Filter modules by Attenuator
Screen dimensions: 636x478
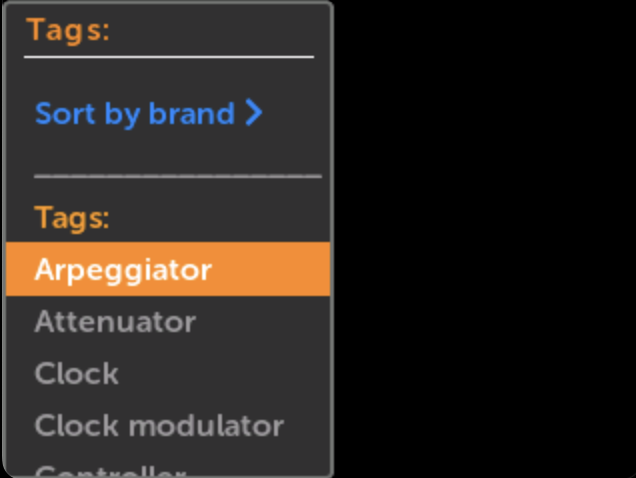pos(115,322)
